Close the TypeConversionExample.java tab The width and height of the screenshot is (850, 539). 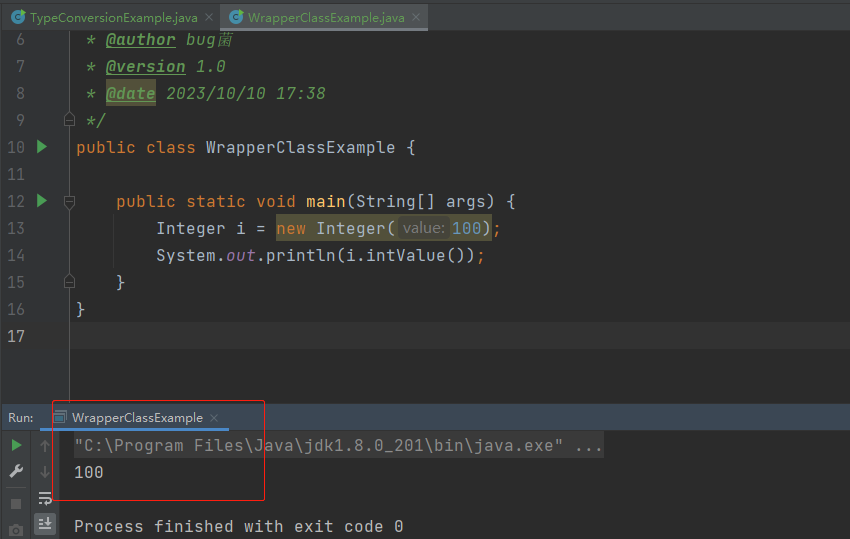[x=209, y=17]
